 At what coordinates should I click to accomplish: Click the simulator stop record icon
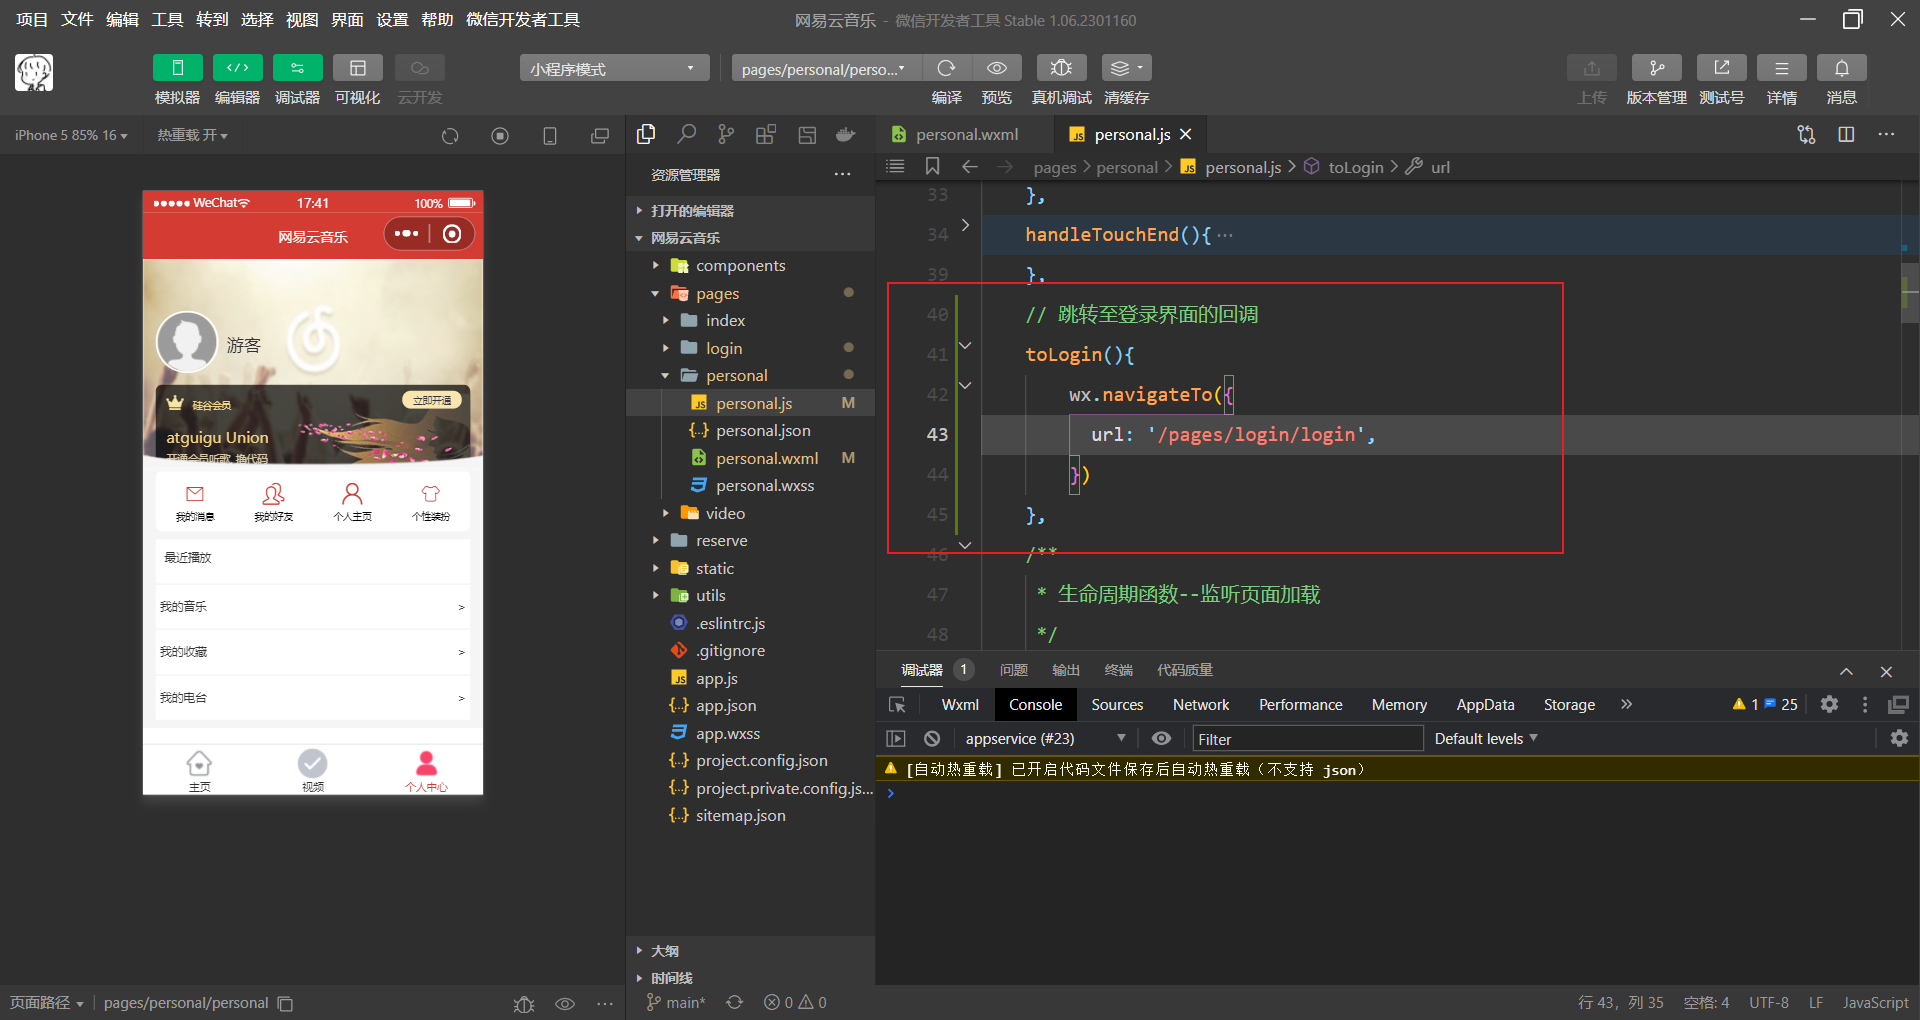500,136
